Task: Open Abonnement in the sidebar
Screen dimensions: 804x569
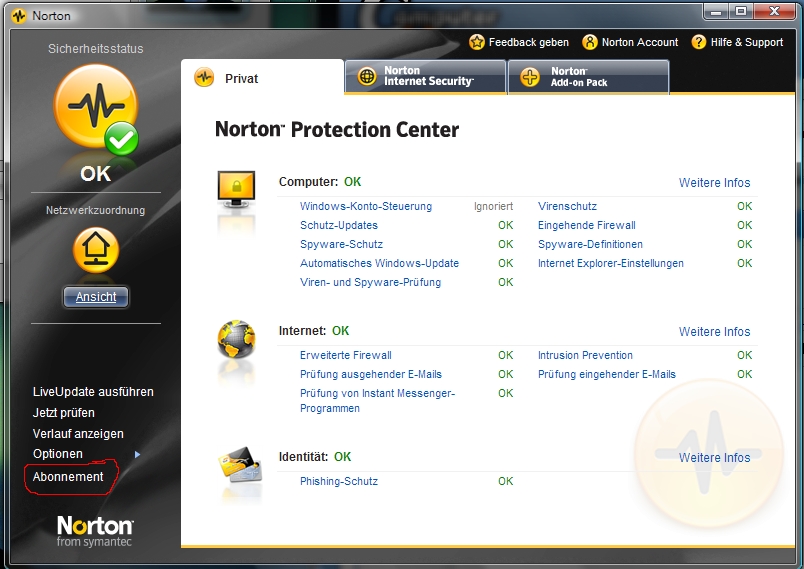Action: pyautogui.click(x=68, y=477)
